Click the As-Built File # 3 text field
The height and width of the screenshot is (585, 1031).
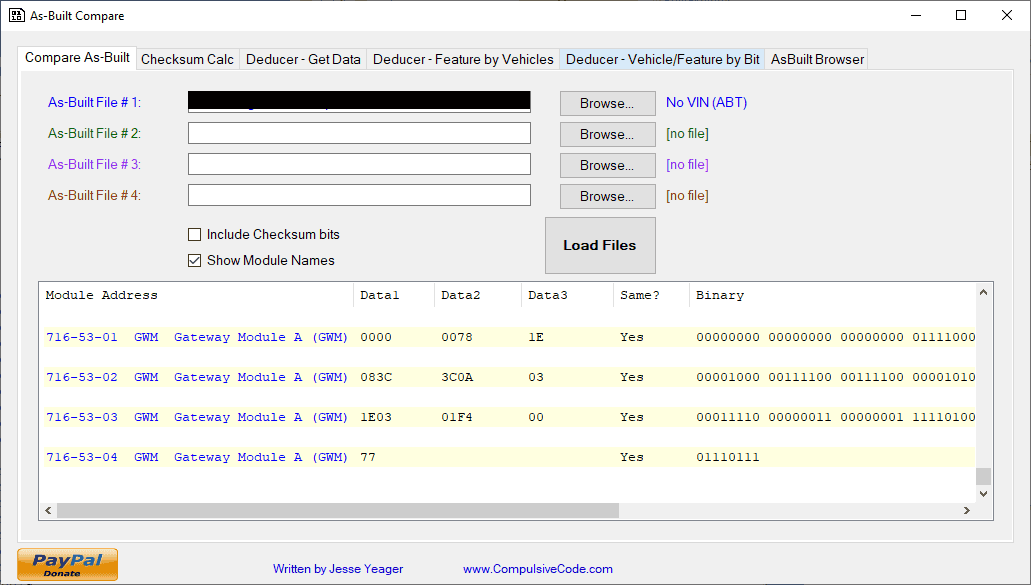tap(359, 165)
